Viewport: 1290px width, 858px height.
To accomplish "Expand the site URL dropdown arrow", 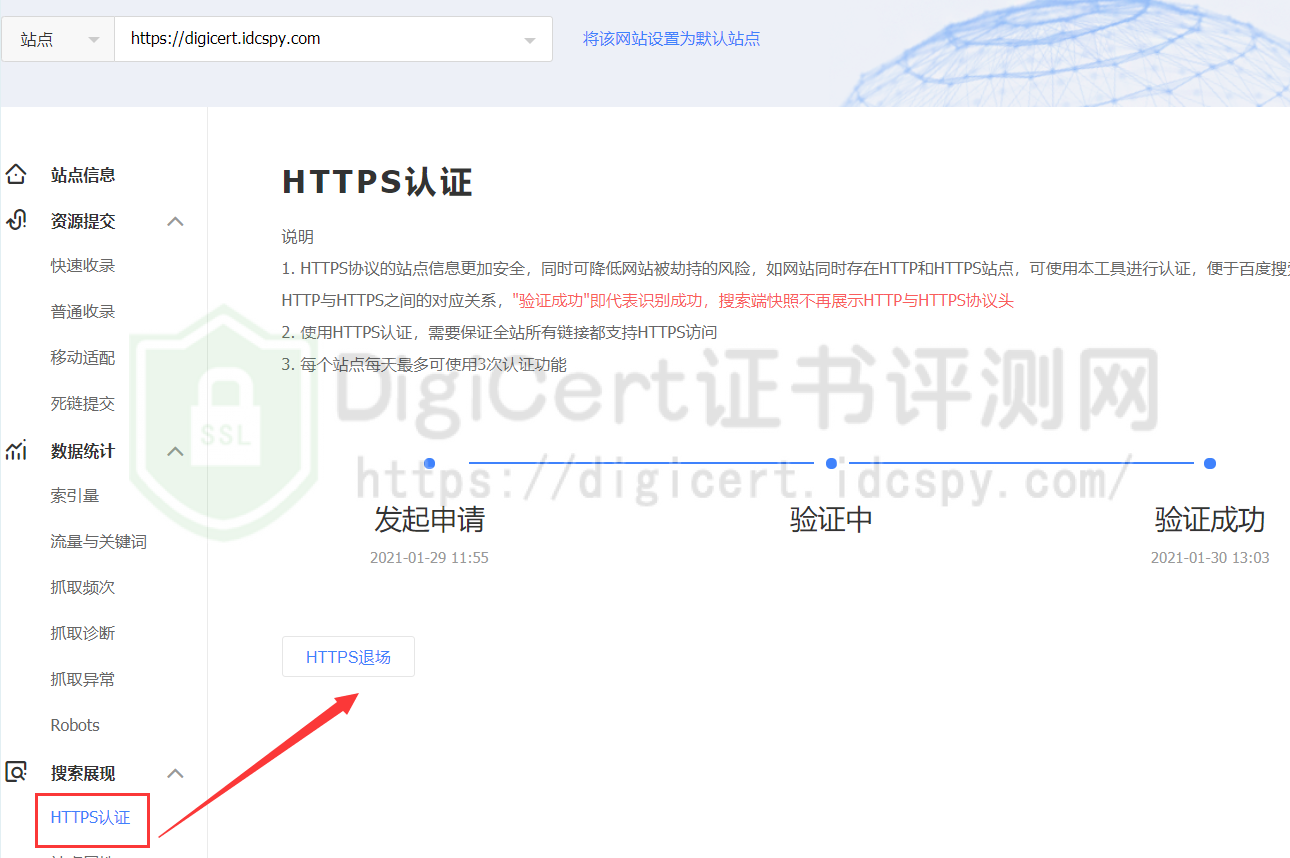I will click(530, 38).
